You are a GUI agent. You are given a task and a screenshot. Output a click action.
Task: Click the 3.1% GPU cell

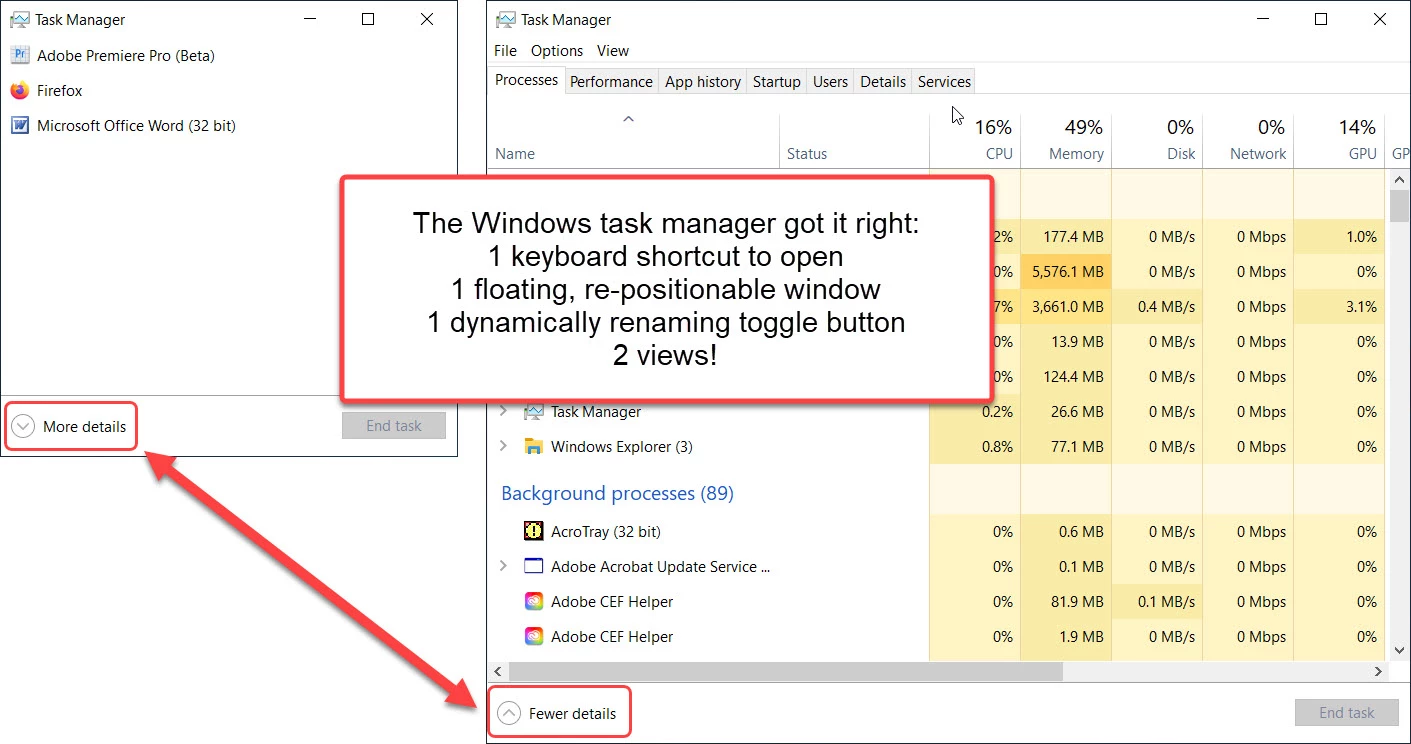pos(1339,307)
